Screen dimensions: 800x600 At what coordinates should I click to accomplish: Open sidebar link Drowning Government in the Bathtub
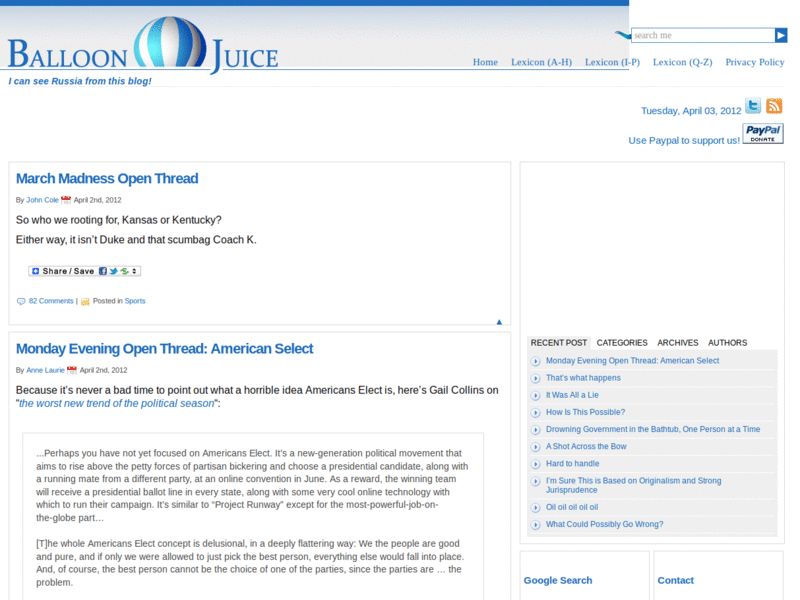coord(653,430)
